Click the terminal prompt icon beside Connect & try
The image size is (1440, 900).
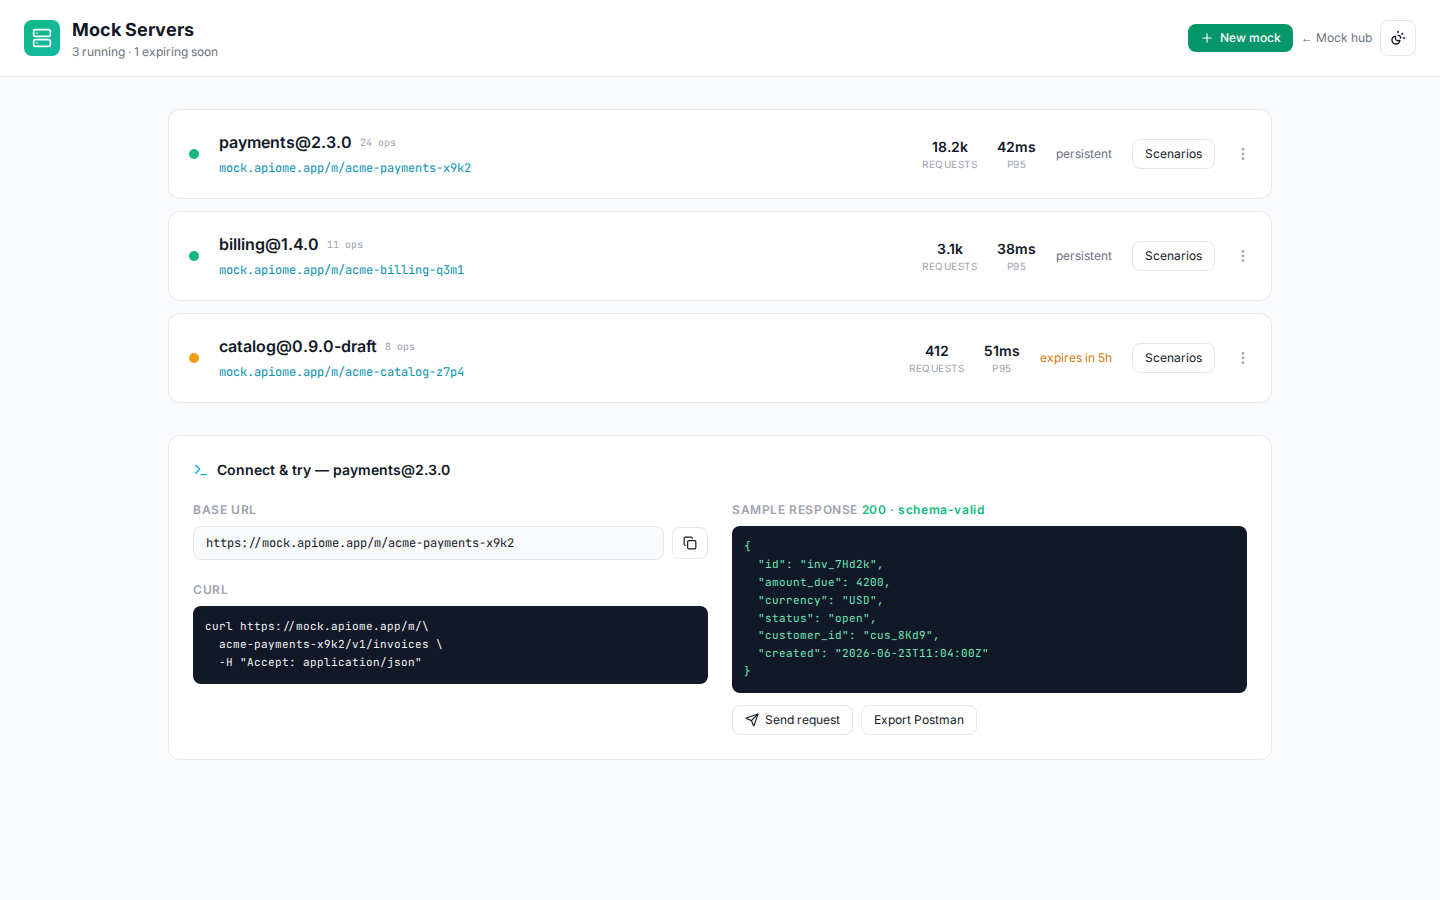click(201, 470)
